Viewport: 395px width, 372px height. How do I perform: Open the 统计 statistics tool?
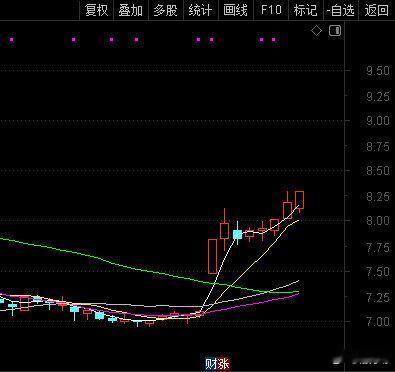tap(200, 10)
